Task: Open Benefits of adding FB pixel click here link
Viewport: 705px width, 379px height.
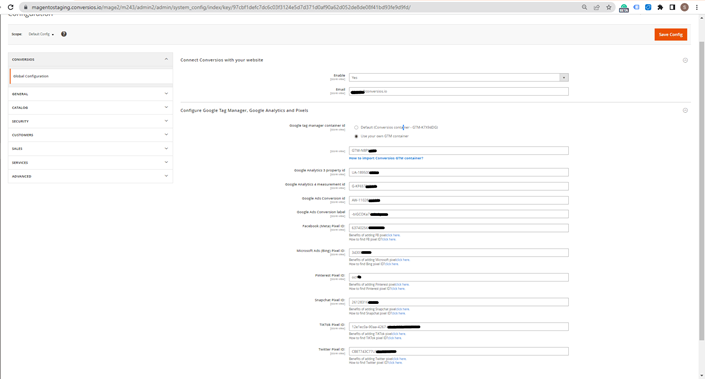Action: click(393, 235)
